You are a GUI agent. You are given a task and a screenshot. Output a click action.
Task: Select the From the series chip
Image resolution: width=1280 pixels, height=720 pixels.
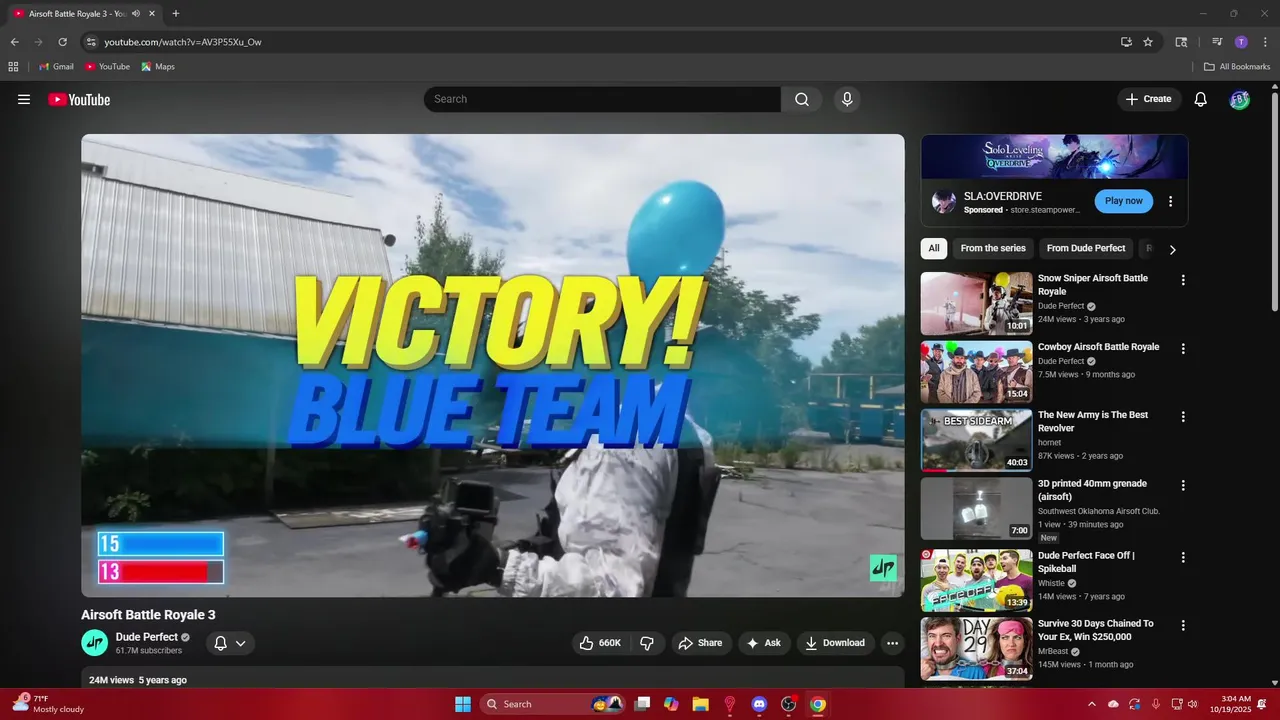click(993, 249)
